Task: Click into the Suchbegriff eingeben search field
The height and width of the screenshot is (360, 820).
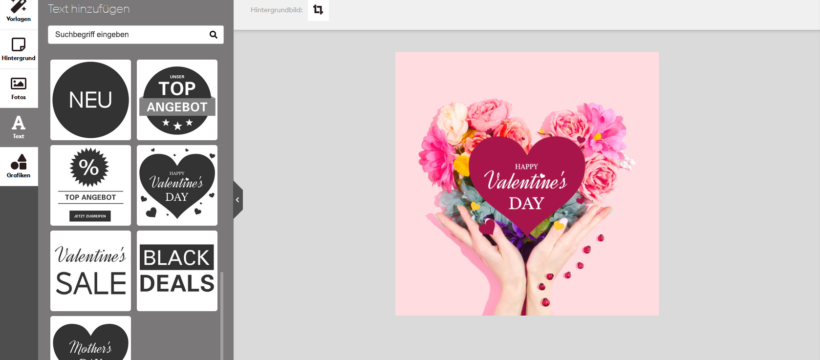Action: tap(136, 35)
